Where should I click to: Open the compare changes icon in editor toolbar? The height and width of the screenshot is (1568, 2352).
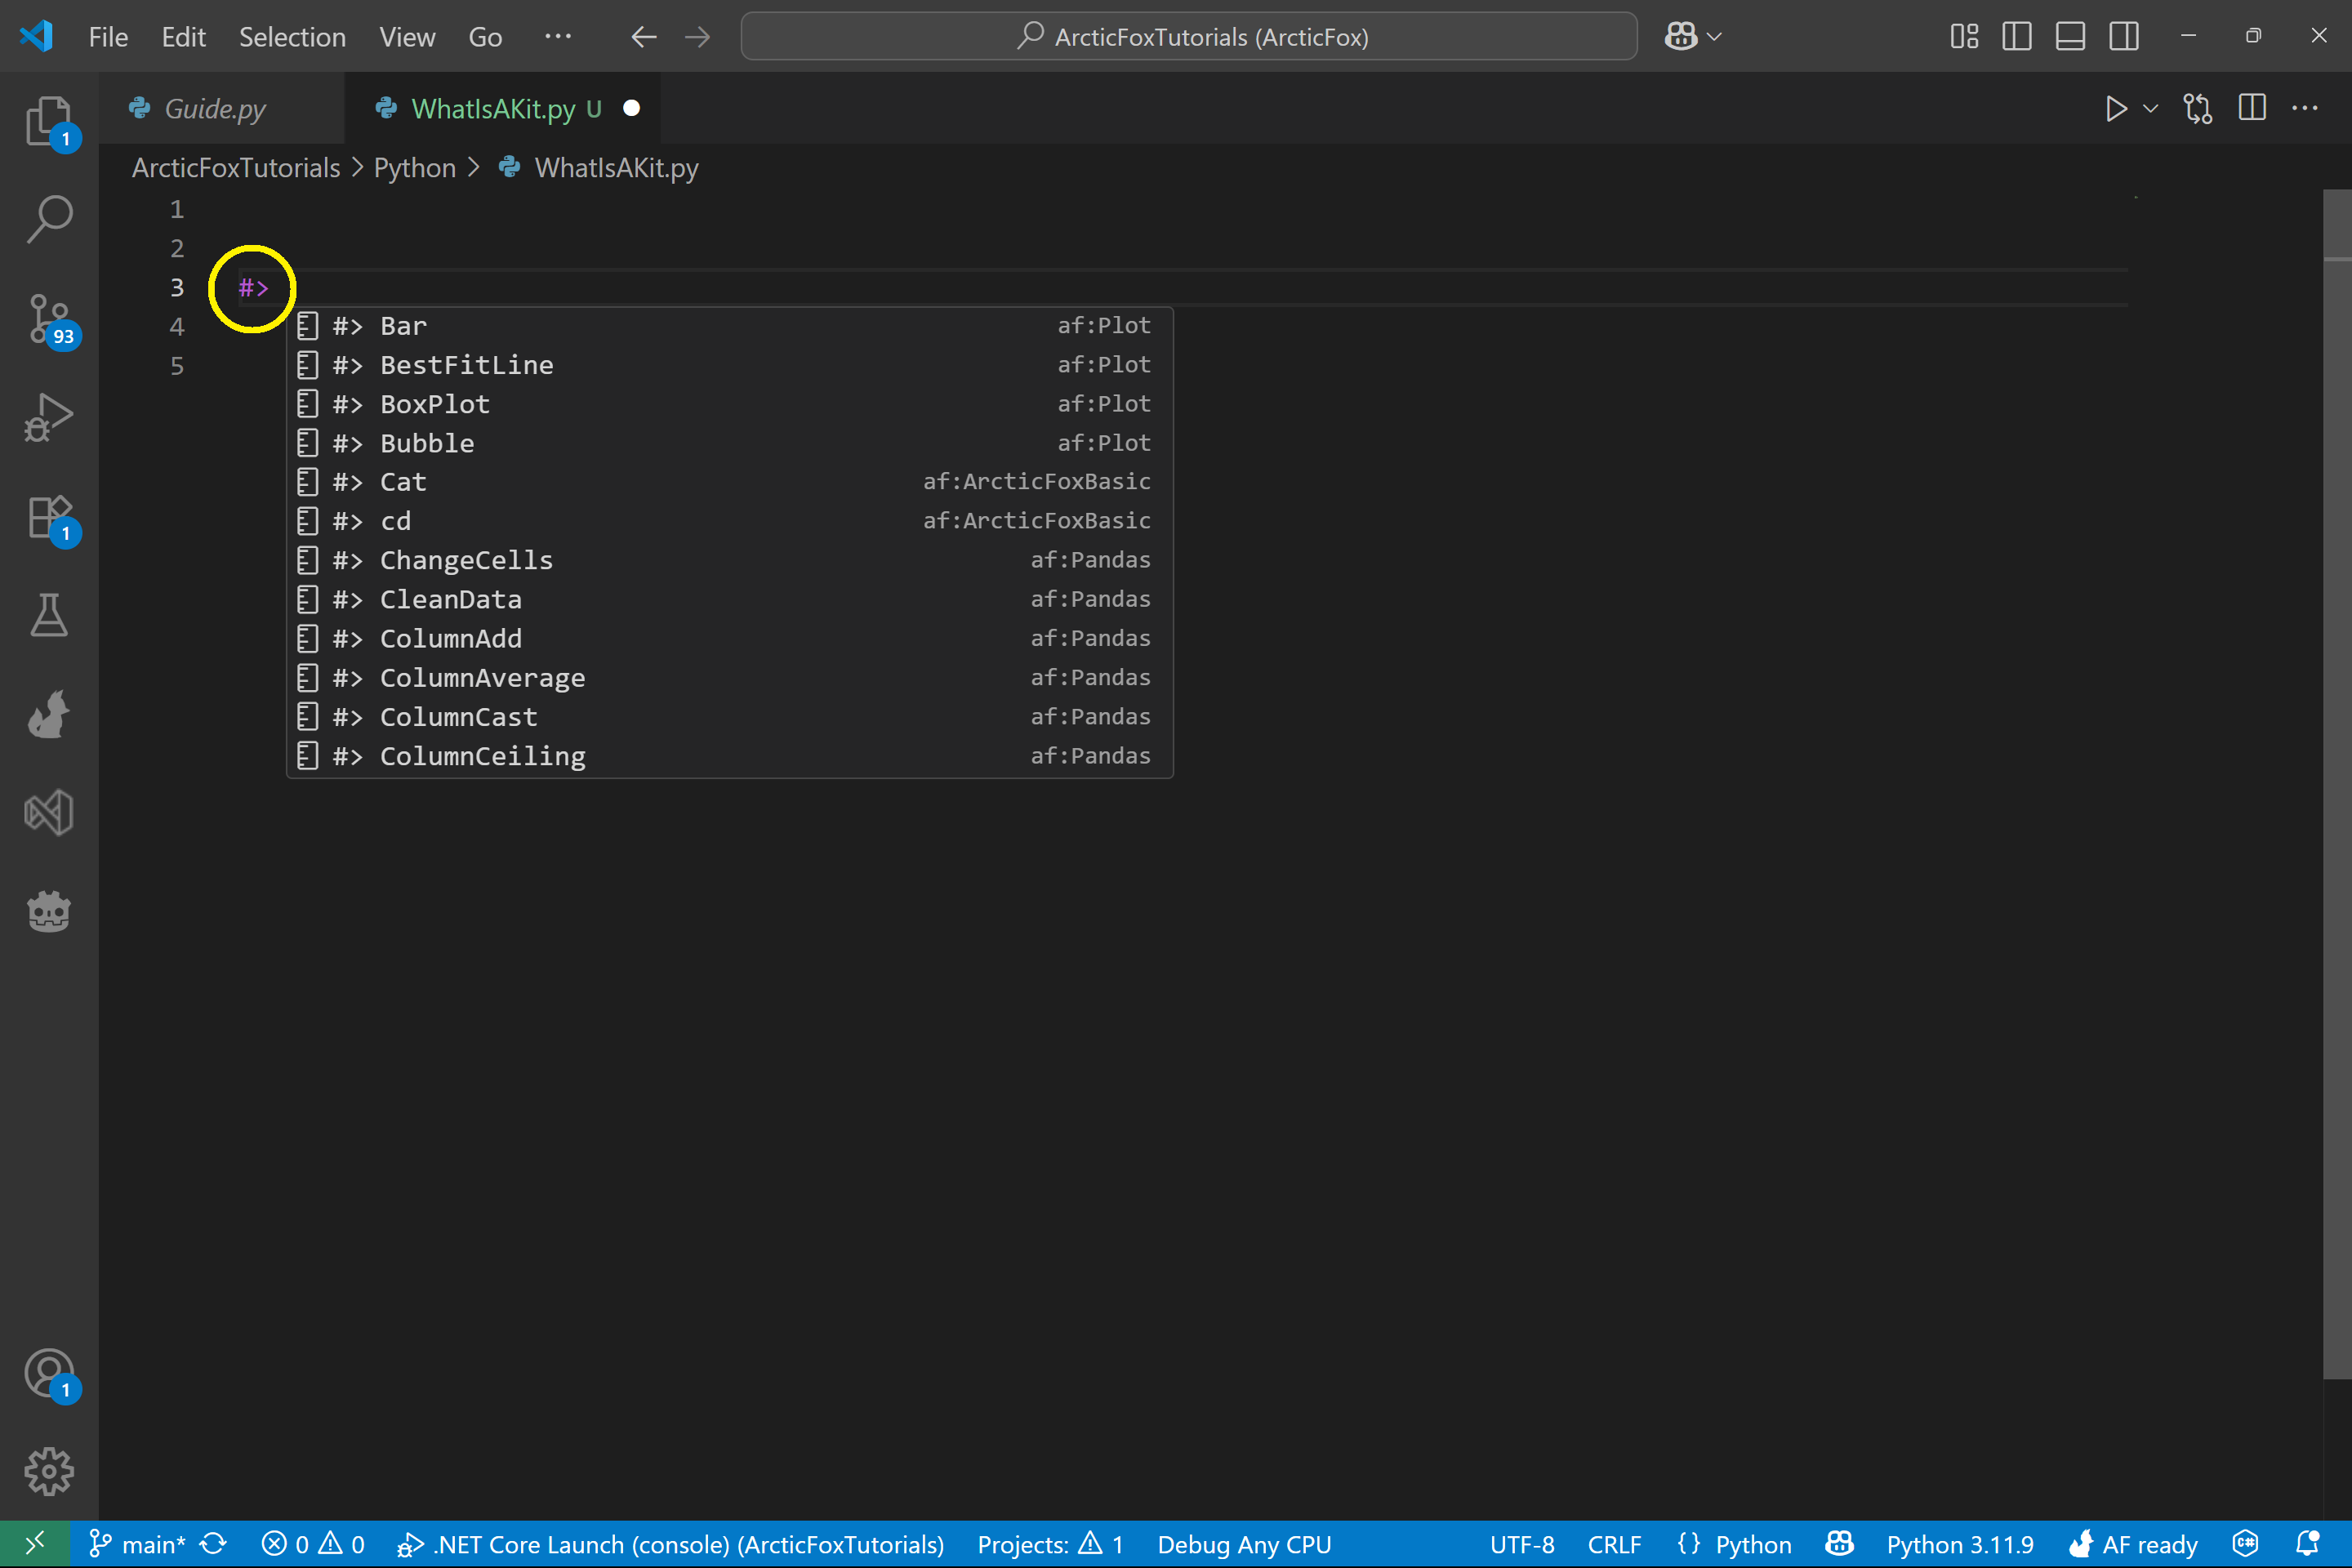point(2197,108)
